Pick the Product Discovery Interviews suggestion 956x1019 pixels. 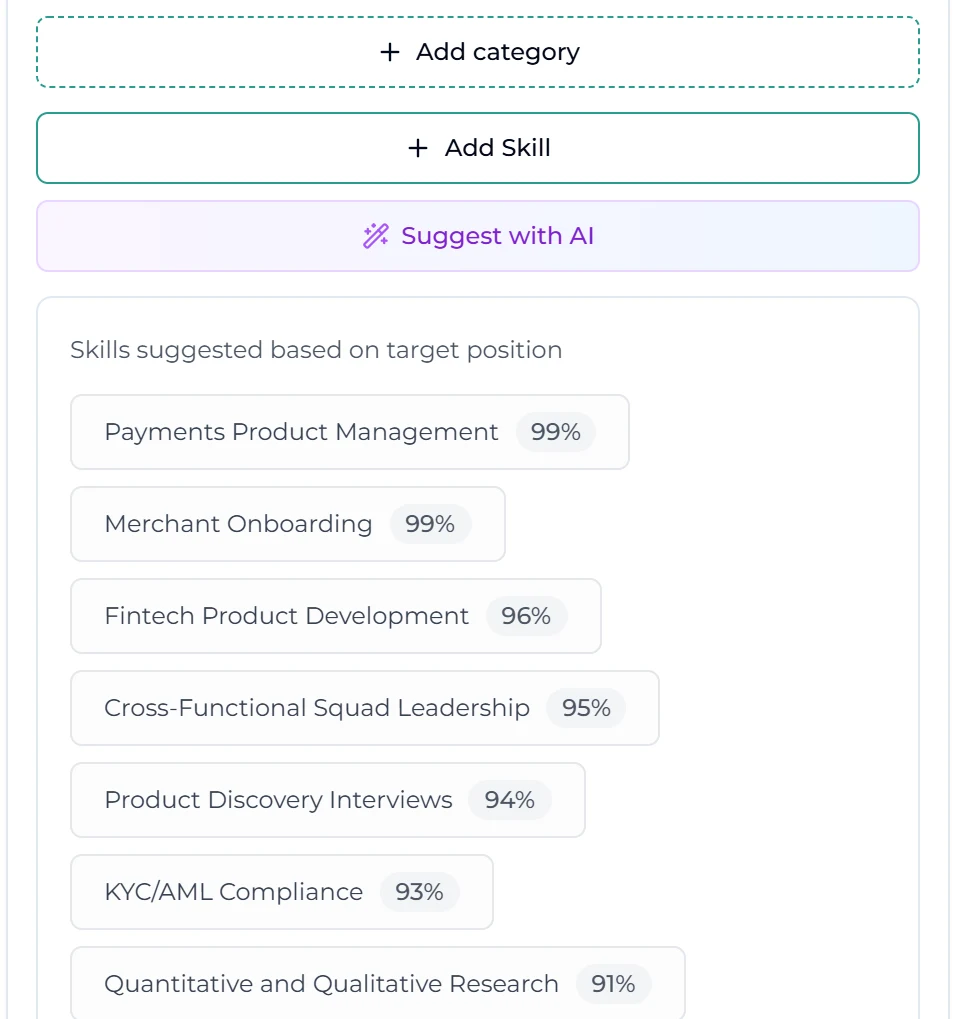pos(328,800)
